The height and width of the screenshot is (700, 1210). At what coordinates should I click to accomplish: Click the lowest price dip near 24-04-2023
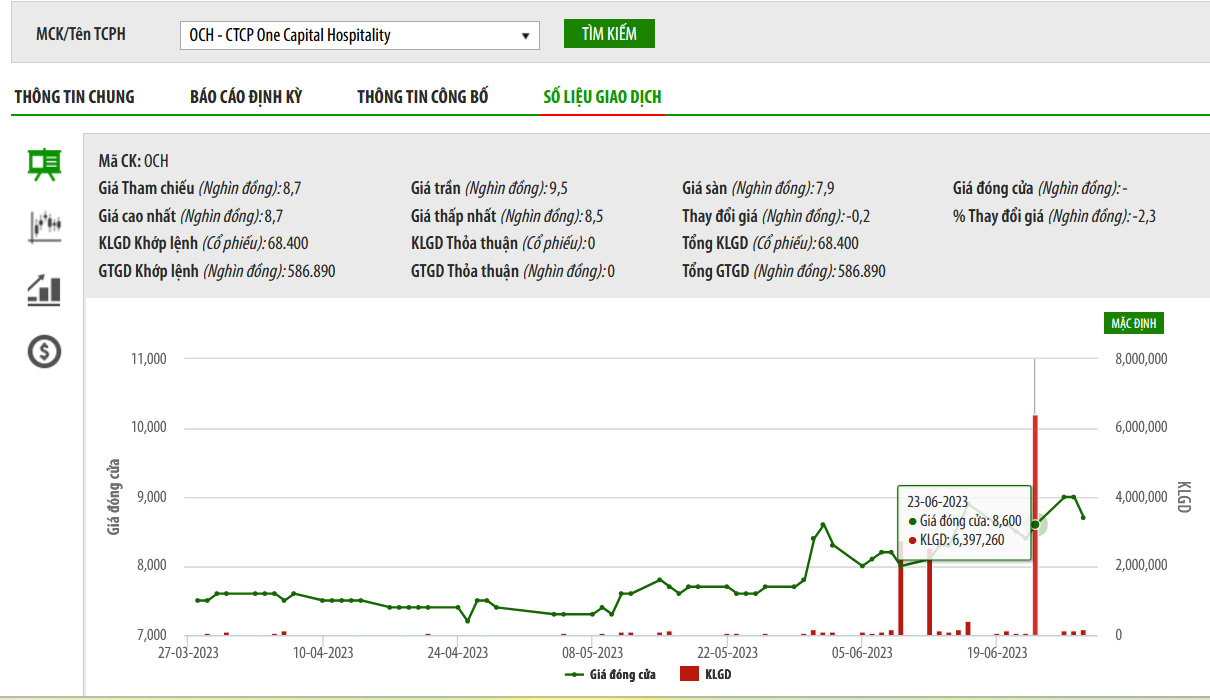[x=467, y=621]
